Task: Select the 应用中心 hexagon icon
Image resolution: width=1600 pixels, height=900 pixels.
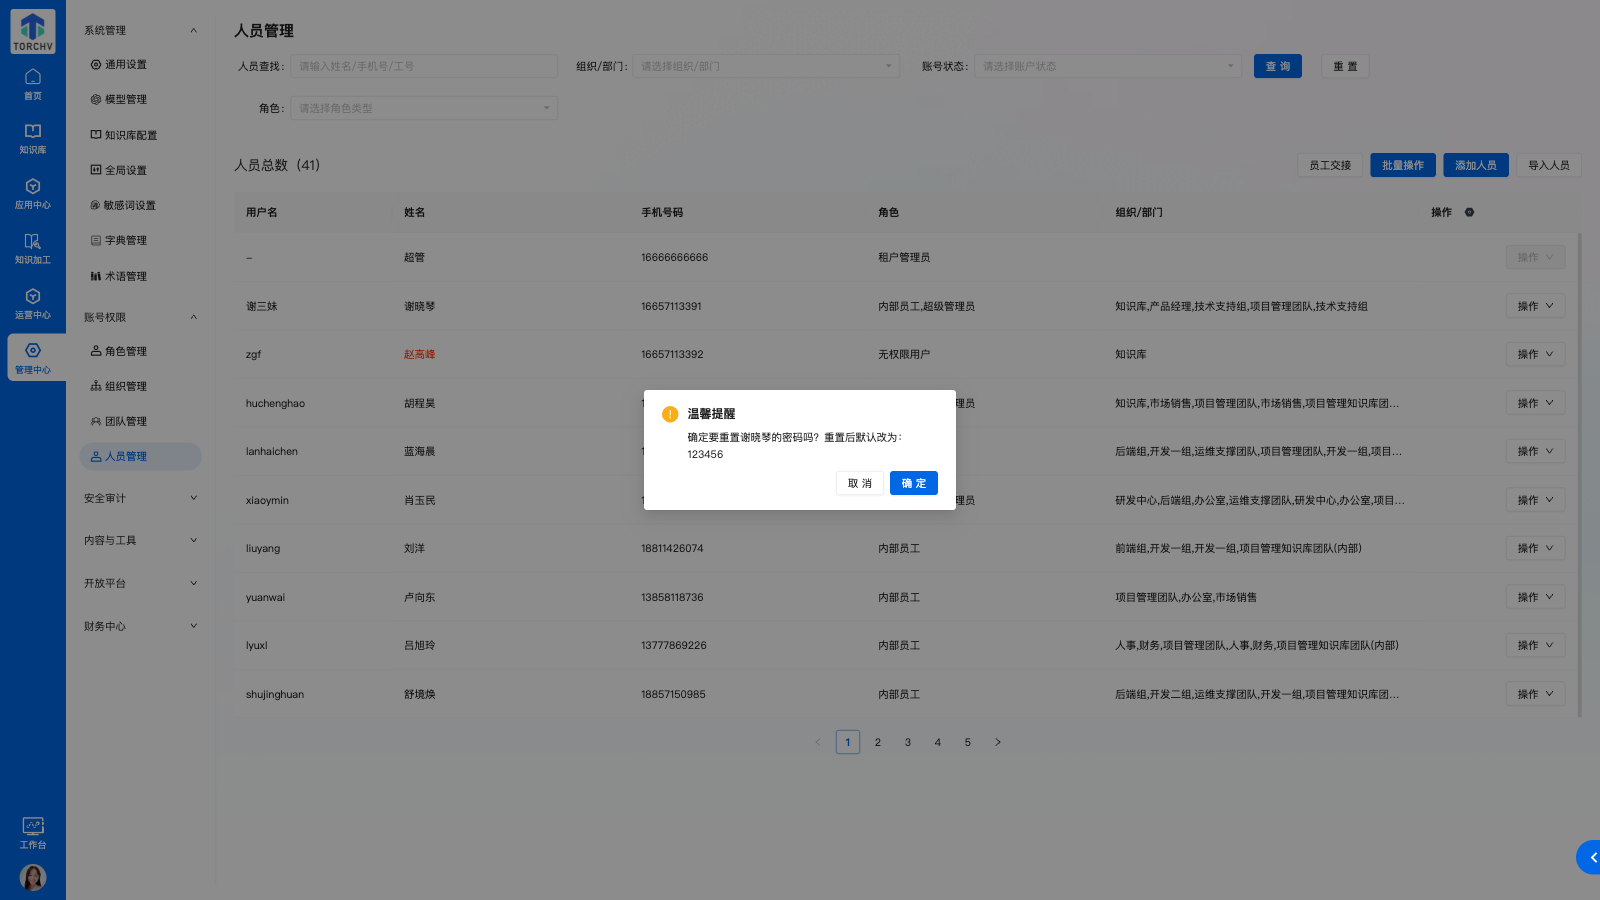Action: click(33, 194)
